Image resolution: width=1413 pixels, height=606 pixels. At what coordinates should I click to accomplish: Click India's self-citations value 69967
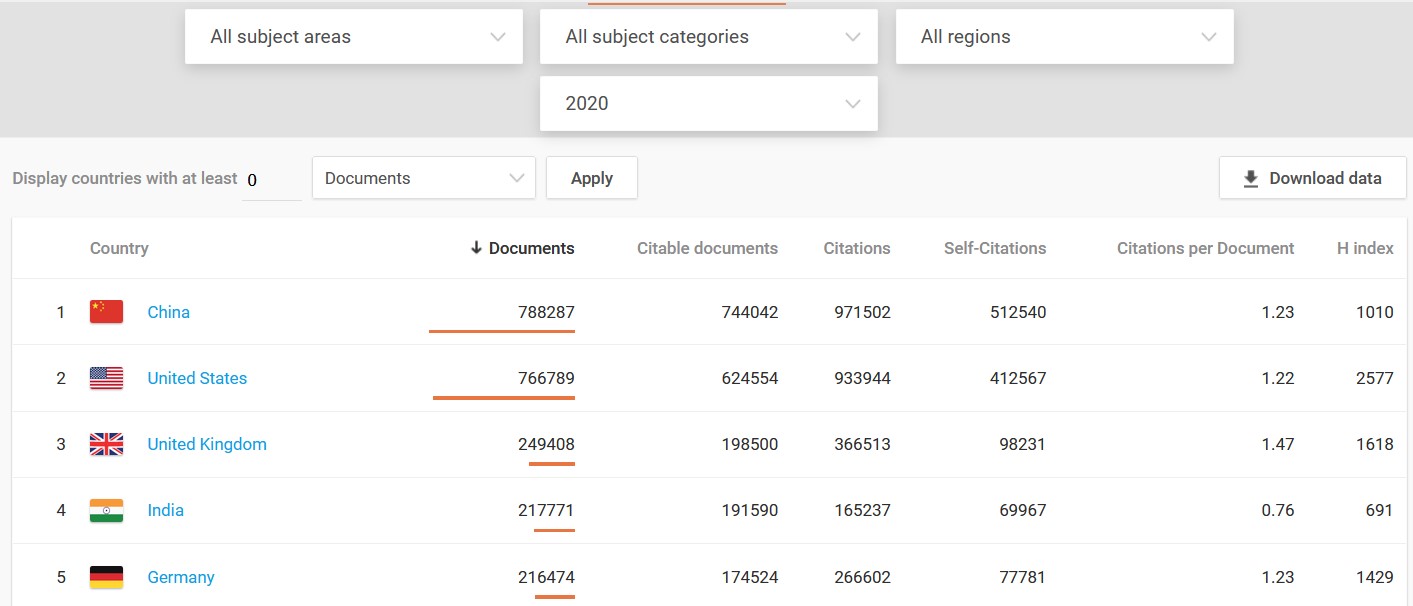[x=1022, y=510]
